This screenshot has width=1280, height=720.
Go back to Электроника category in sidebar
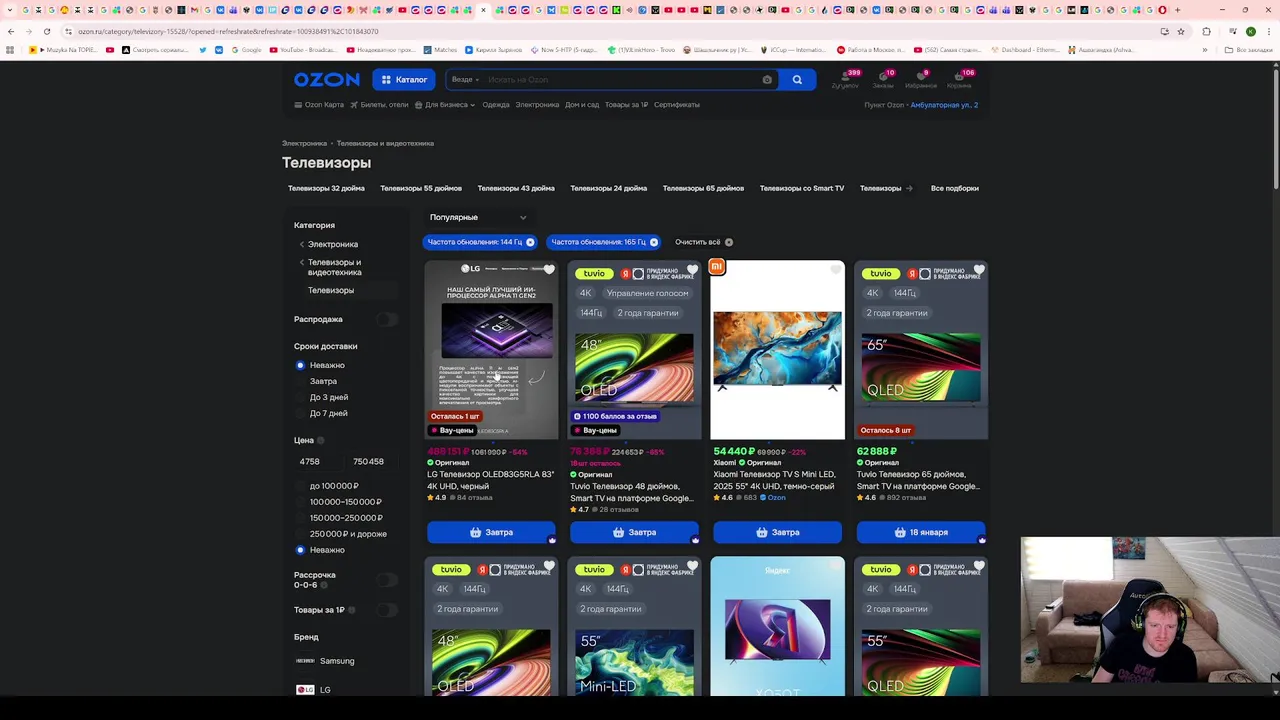pos(332,244)
